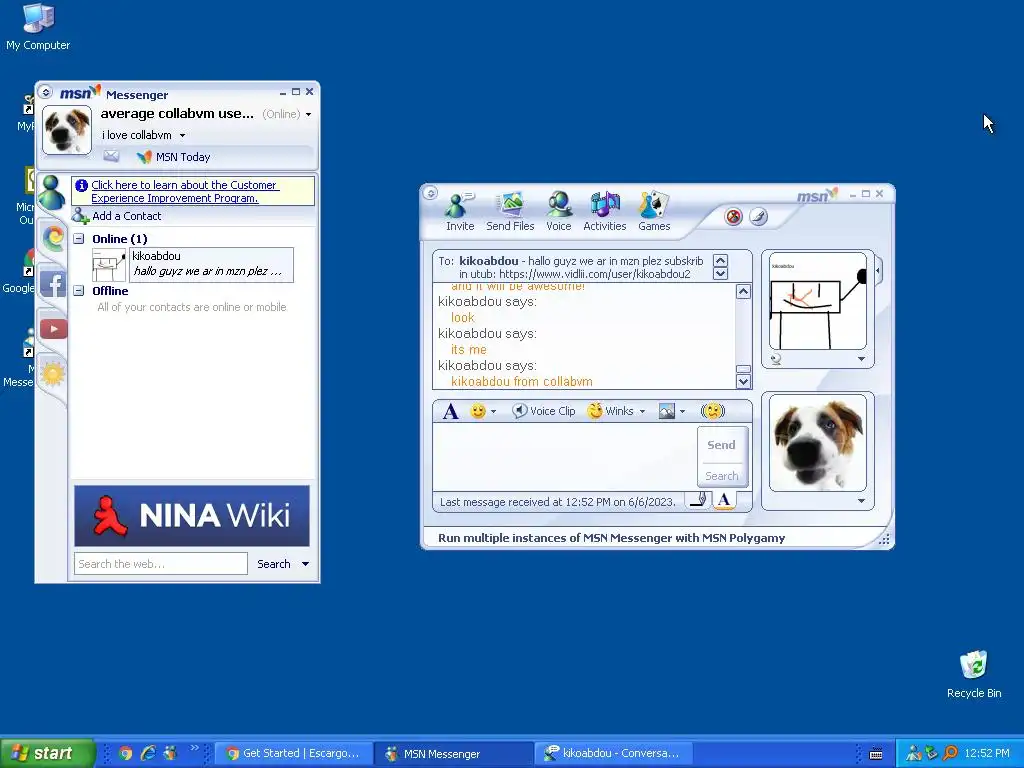Open the menu button in conversation window corner
The width and height of the screenshot is (1024, 768).
(430, 193)
